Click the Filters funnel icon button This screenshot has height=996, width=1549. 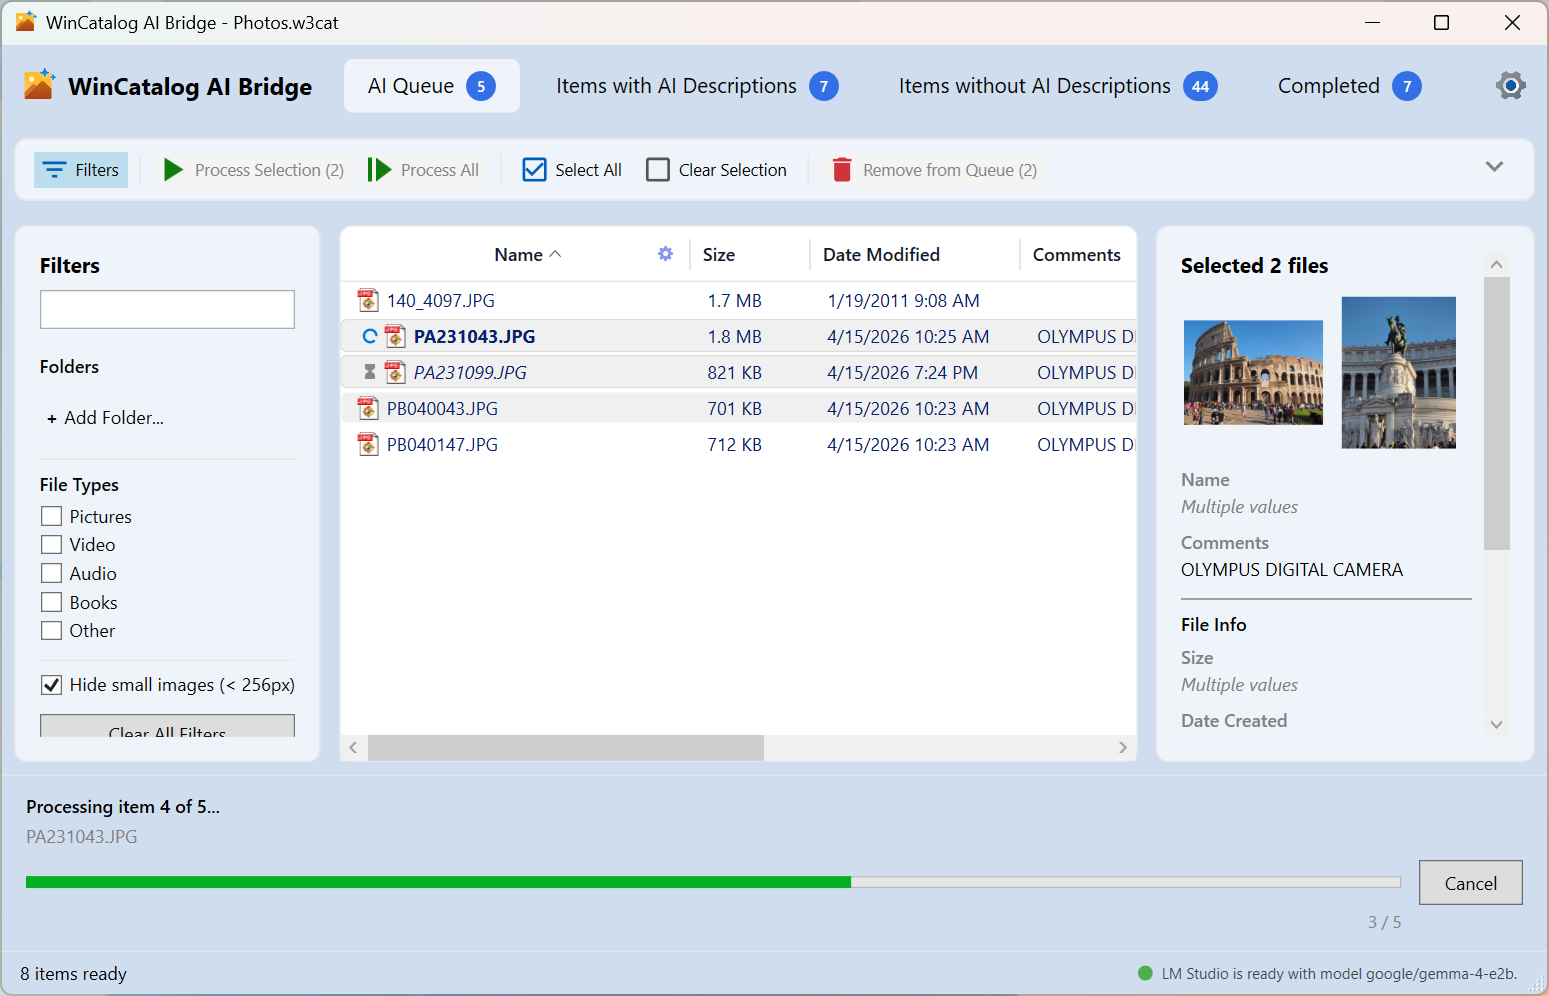[54, 170]
